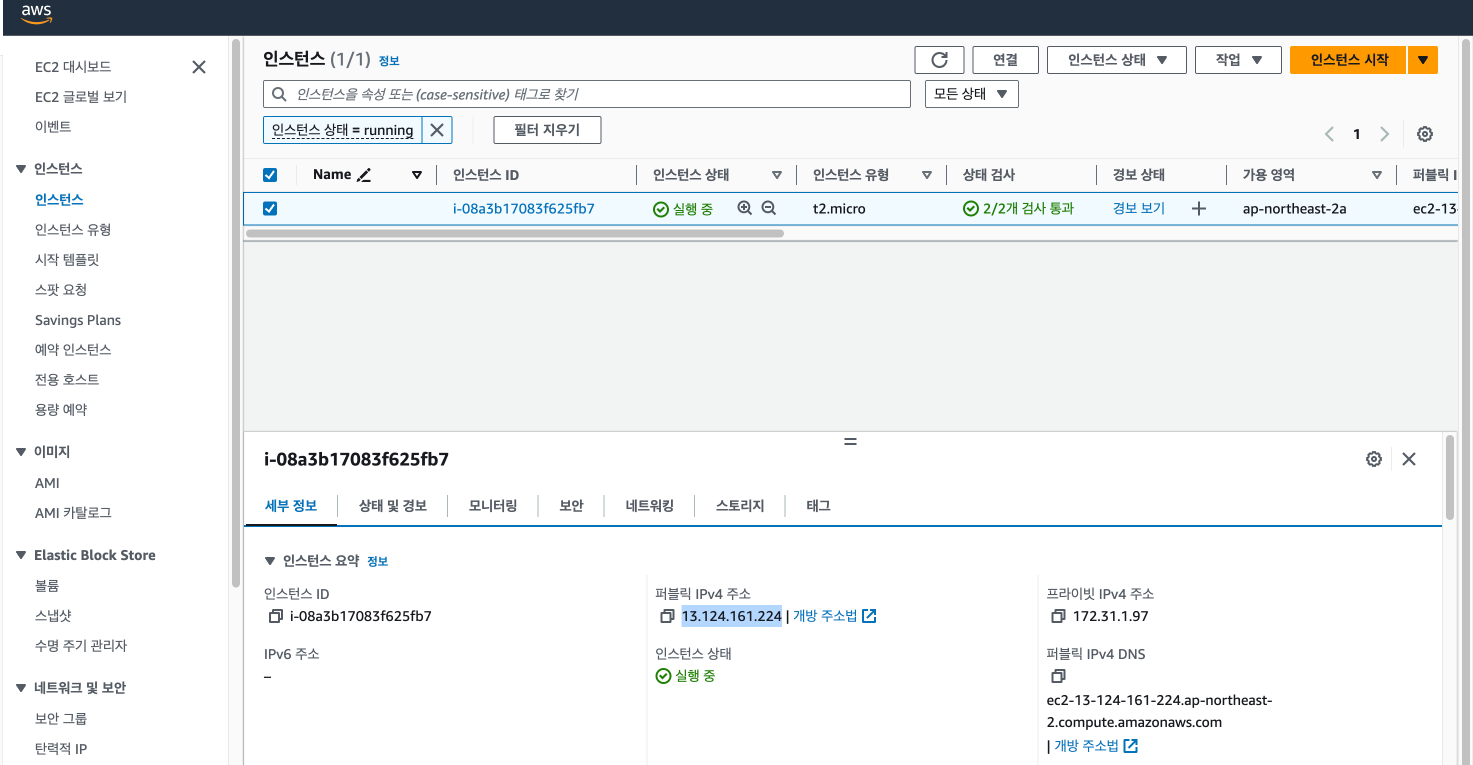Sort by 인스턴스 상태 column arrow
The width and height of the screenshot is (1473, 765).
[777, 175]
